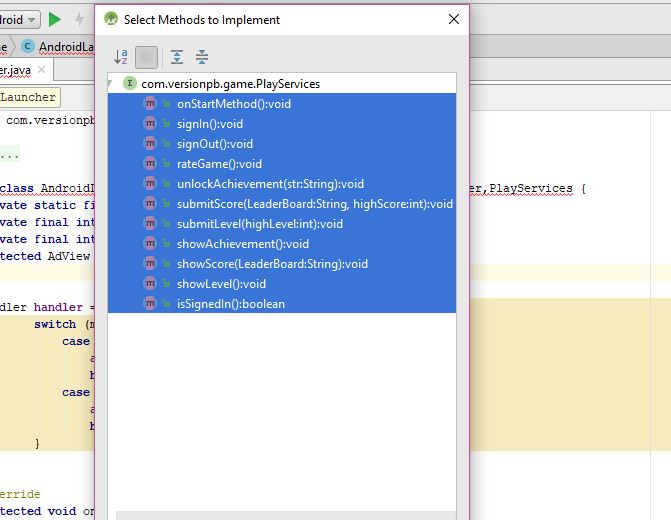Image resolution: width=671 pixels, height=520 pixels.
Task: Click the 'switch' keyword in editor
Action: click(55, 324)
